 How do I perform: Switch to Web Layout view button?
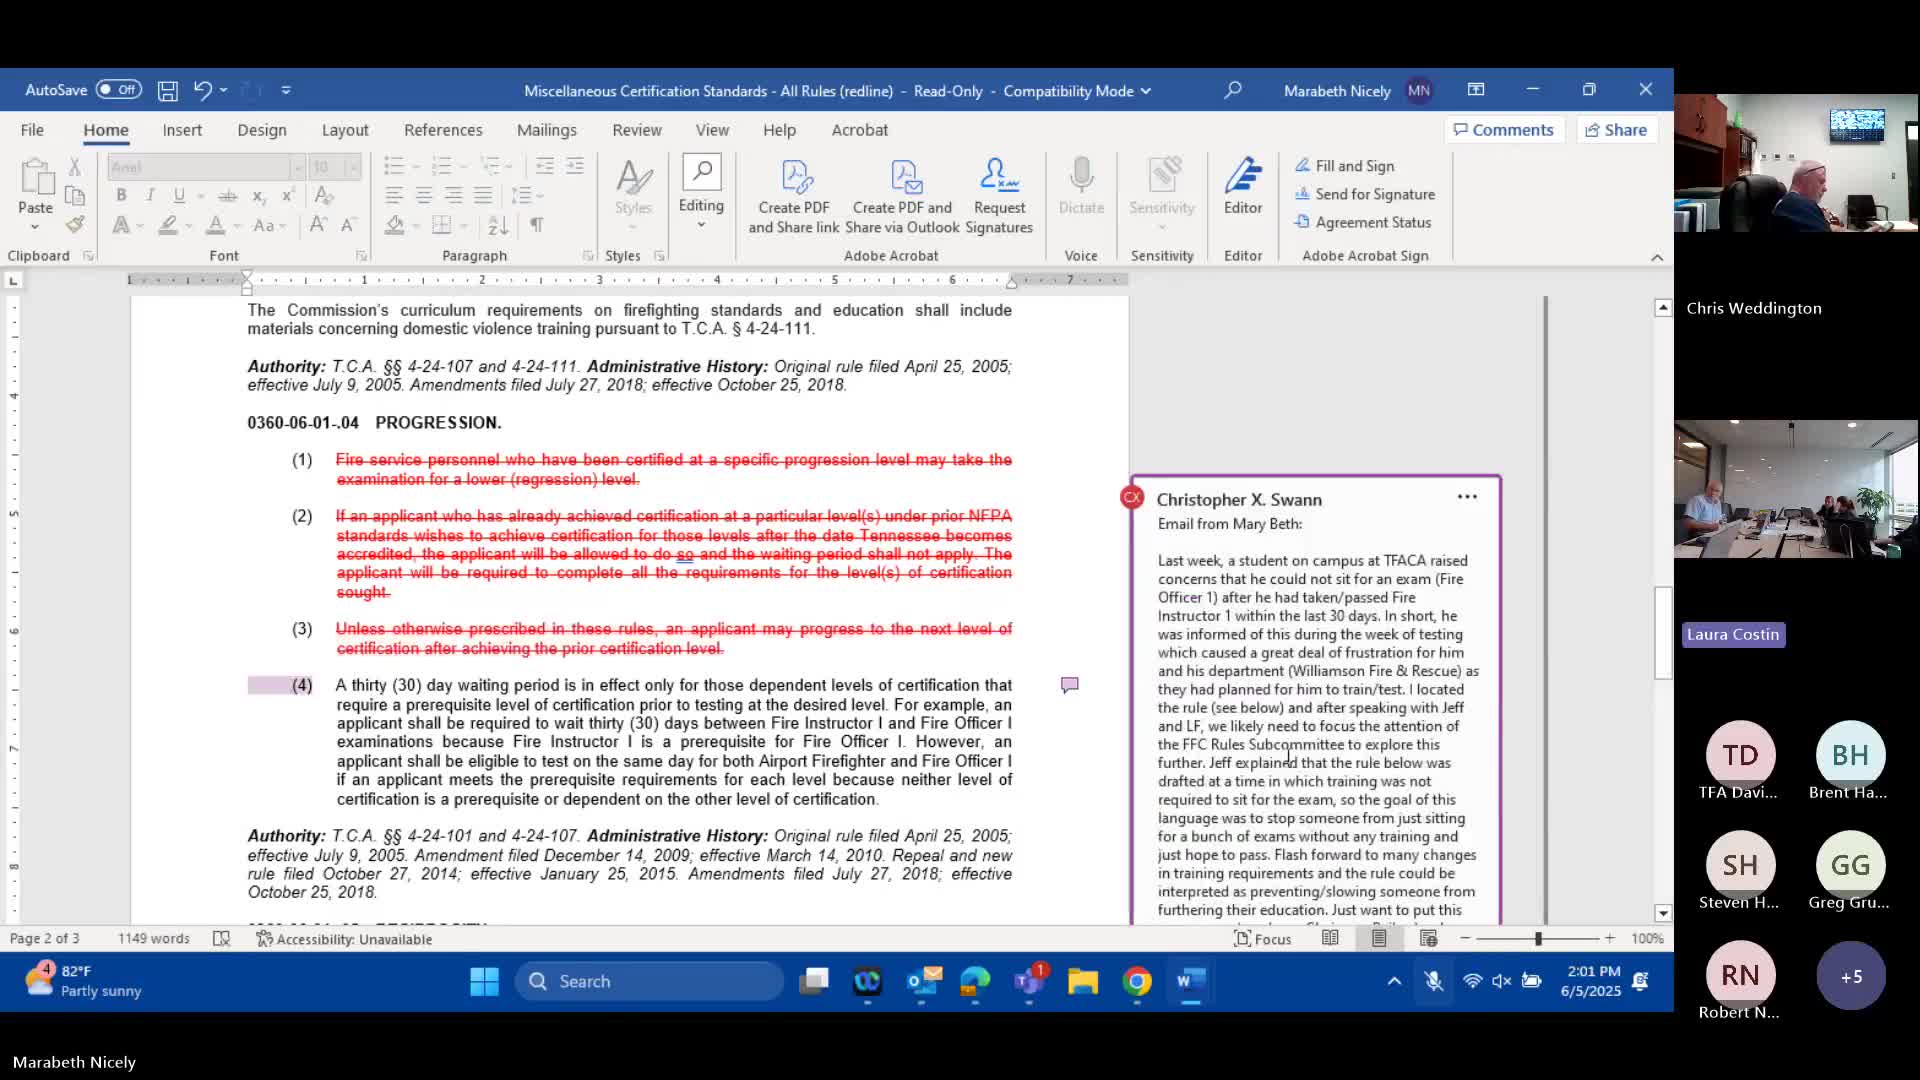[x=1428, y=939]
